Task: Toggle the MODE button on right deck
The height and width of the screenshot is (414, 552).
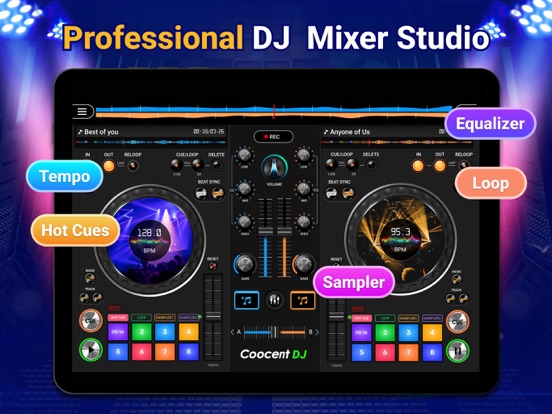Action: (457, 280)
